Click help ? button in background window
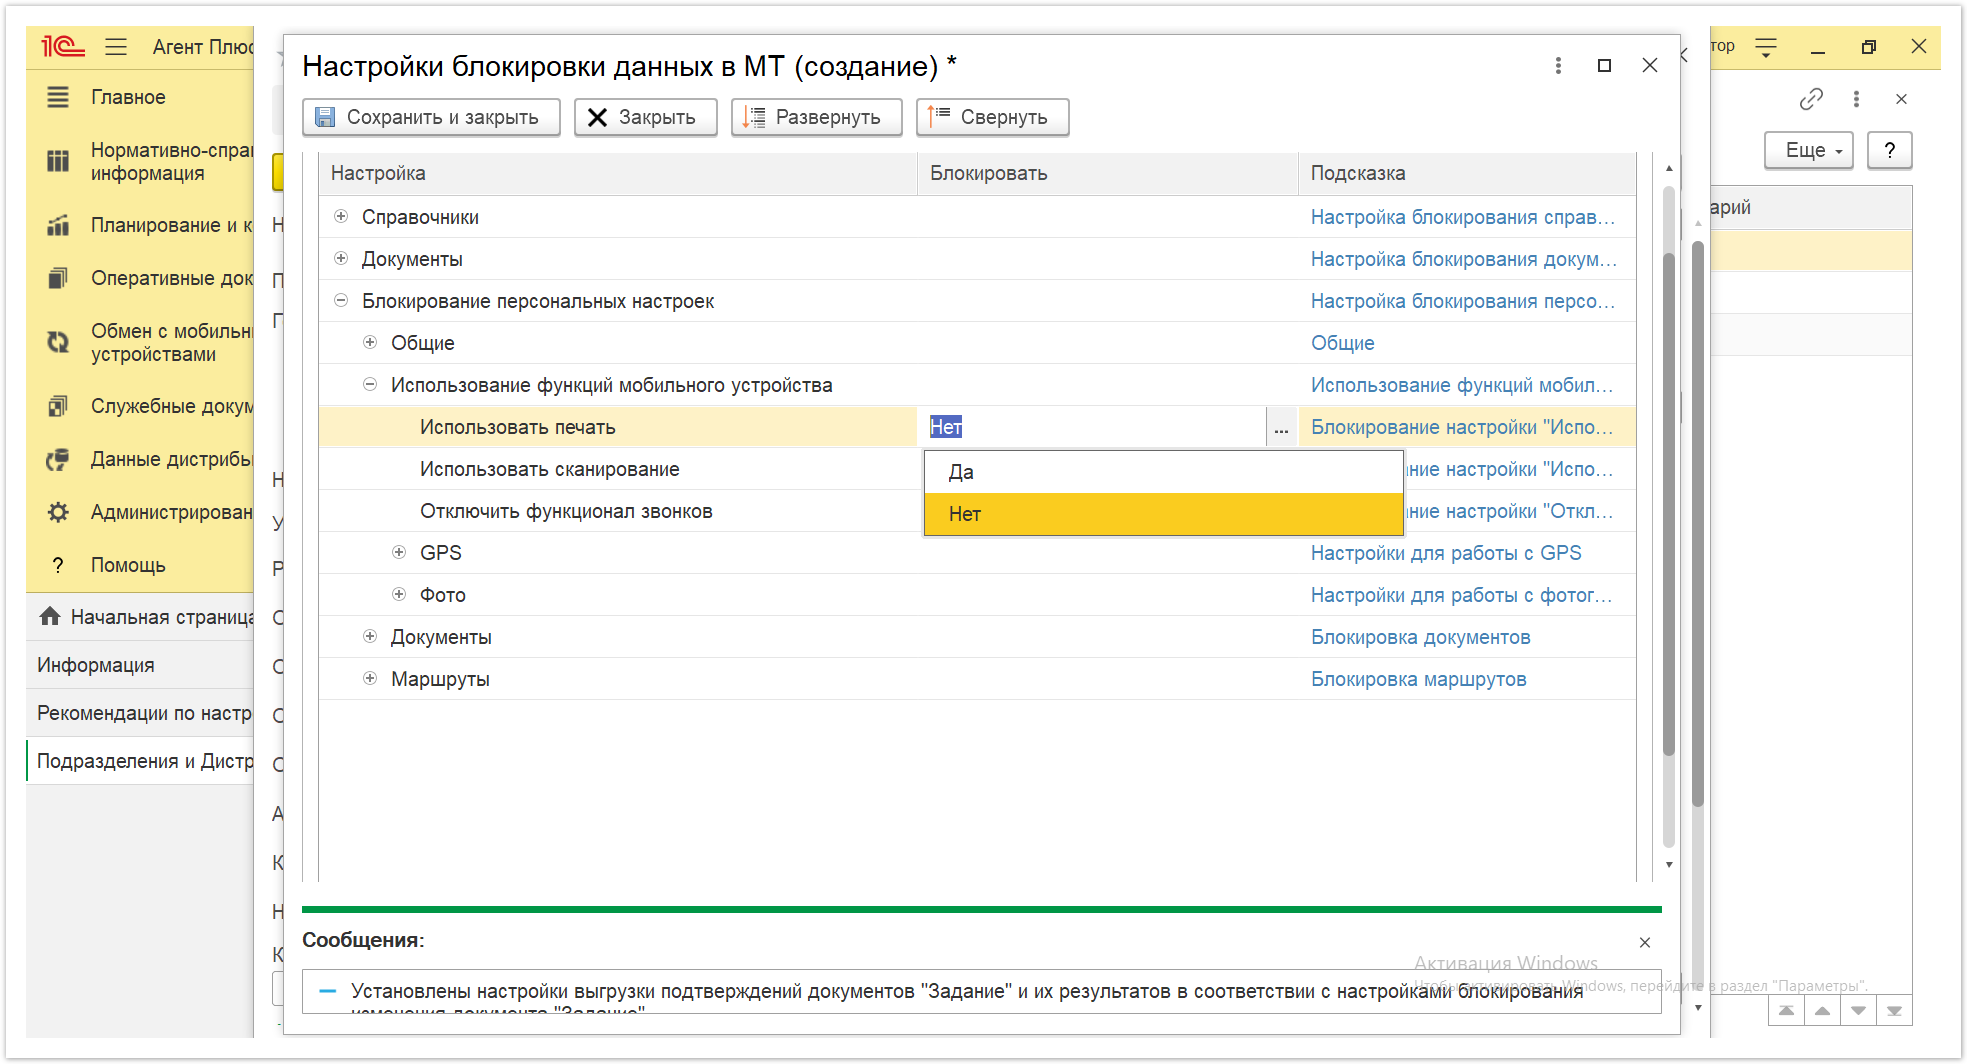Image resolution: width=1967 pixels, height=1064 pixels. pos(1889,150)
